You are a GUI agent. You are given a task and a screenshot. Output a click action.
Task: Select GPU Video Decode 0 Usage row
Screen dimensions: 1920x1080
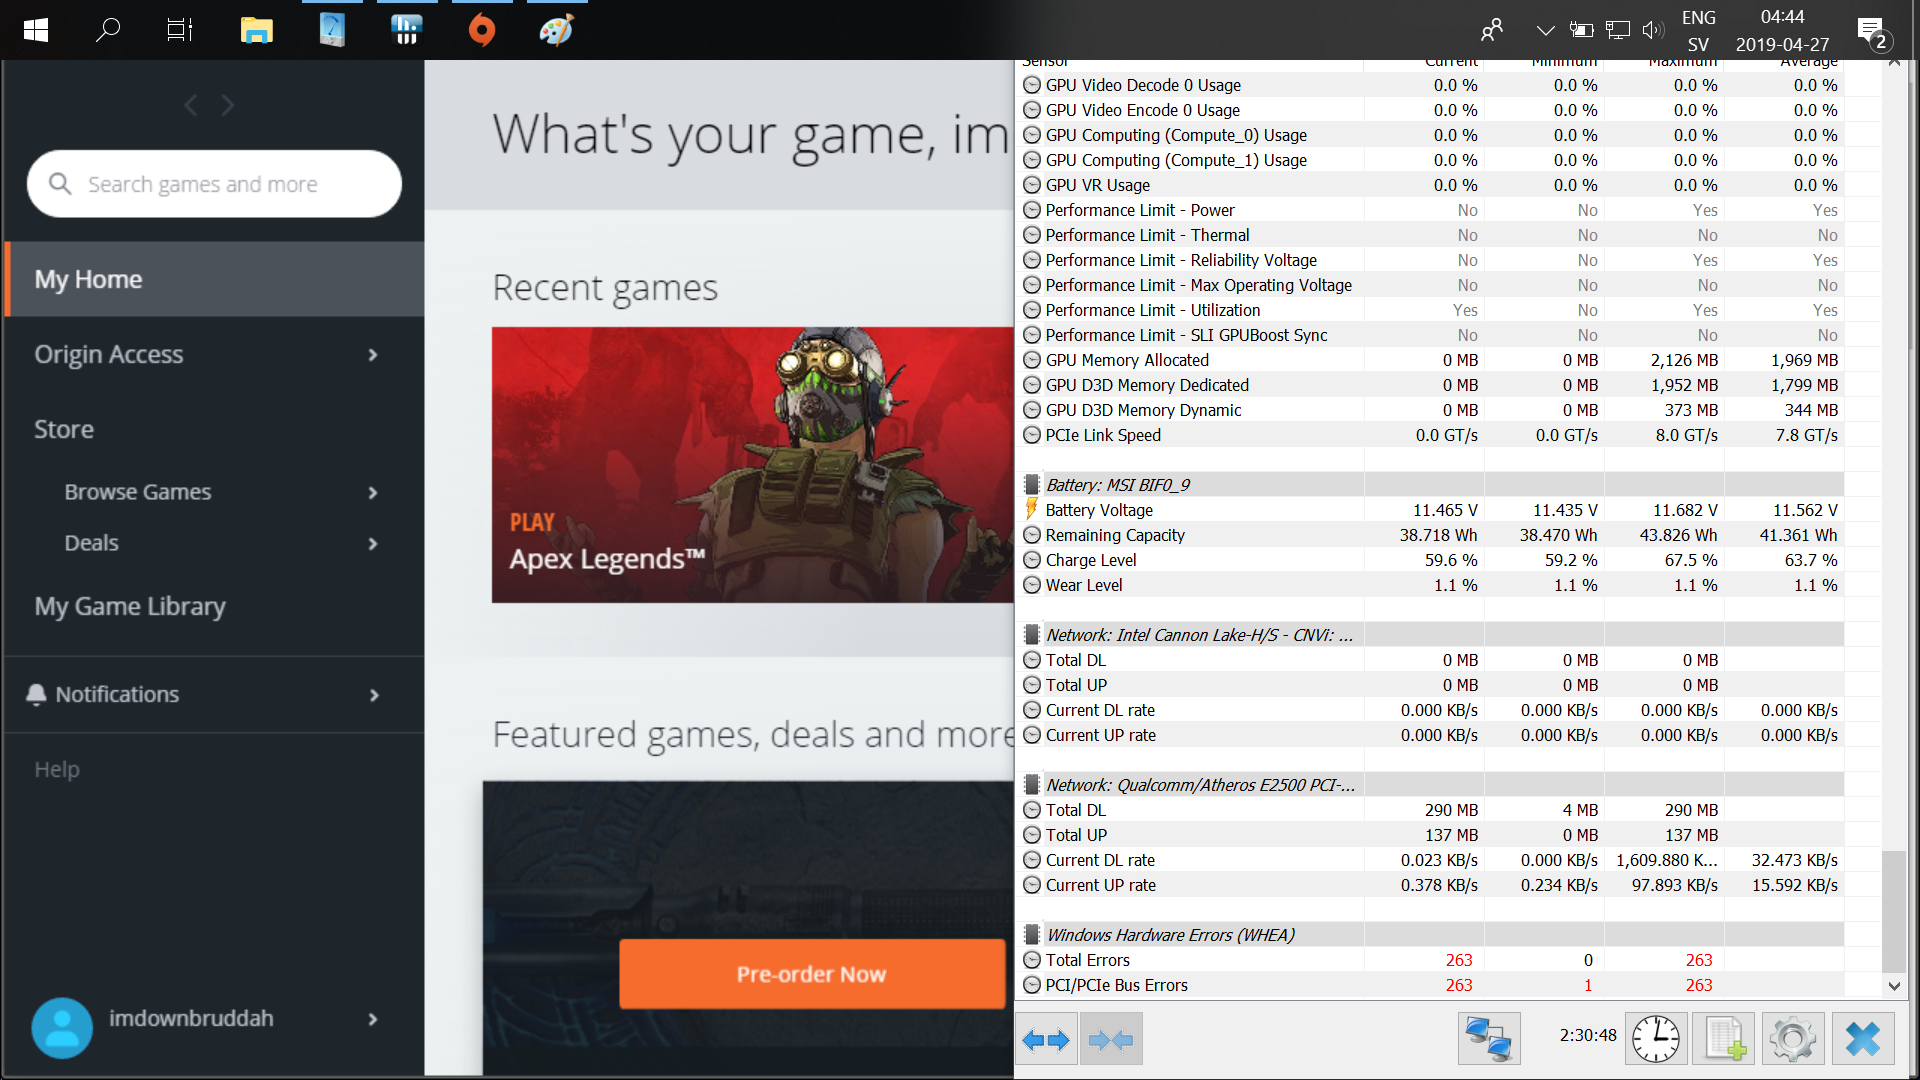[x=1432, y=85]
